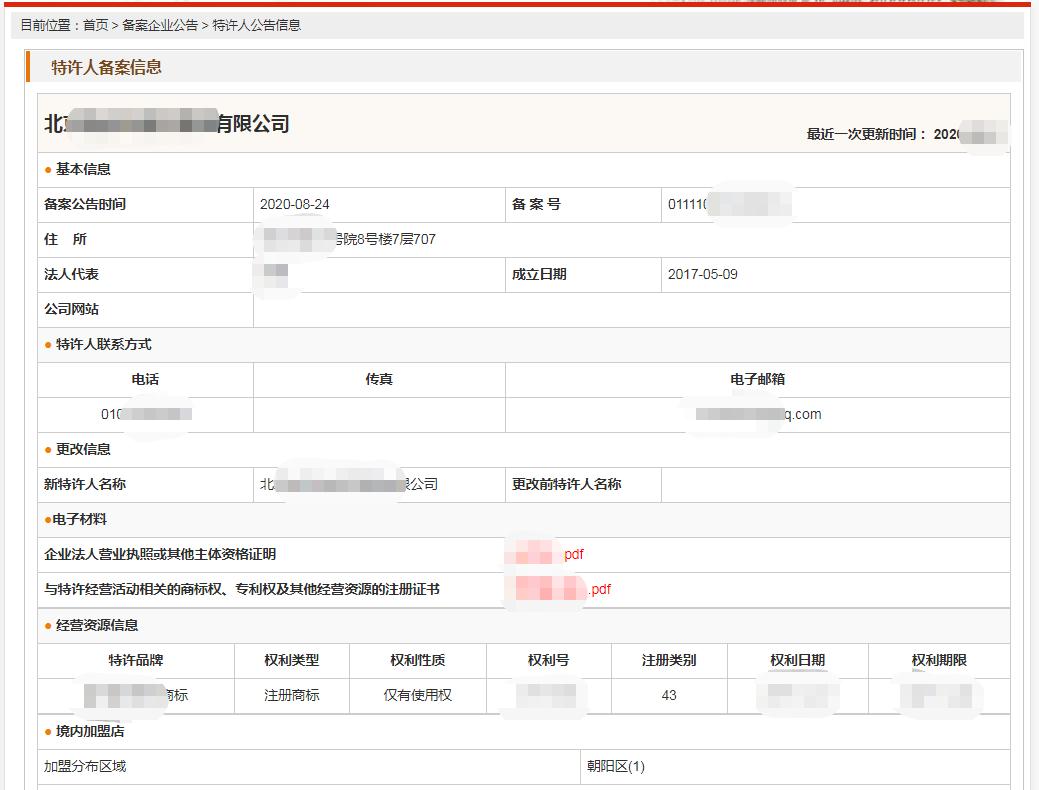Click the 首页 breadcrumb link
Screen dimensions: 1039x790
[95, 25]
